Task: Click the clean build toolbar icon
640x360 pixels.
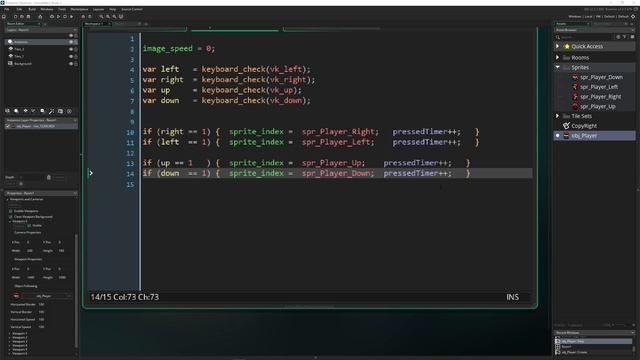Action: (x=71, y=16)
